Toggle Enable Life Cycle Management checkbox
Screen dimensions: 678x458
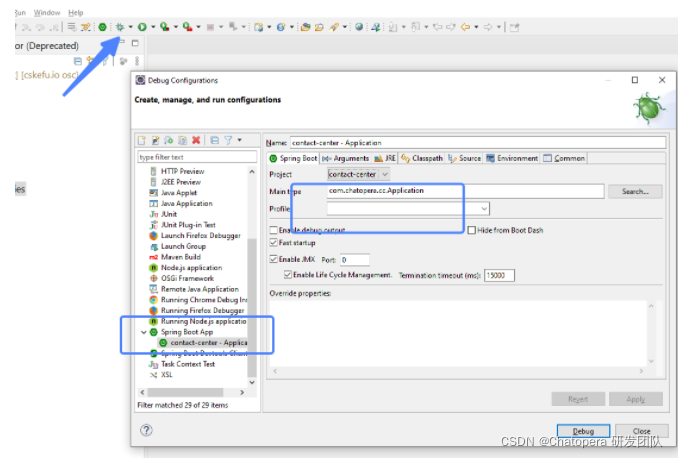point(288,275)
